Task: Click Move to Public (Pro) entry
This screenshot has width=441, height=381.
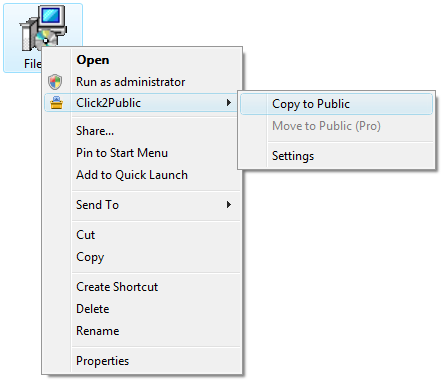Action: [x=326, y=126]
